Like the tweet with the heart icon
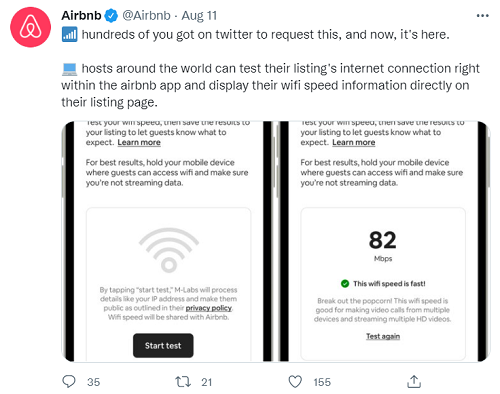Image resolution: width=500 pixels, height=394 pixels. [295, 382]
